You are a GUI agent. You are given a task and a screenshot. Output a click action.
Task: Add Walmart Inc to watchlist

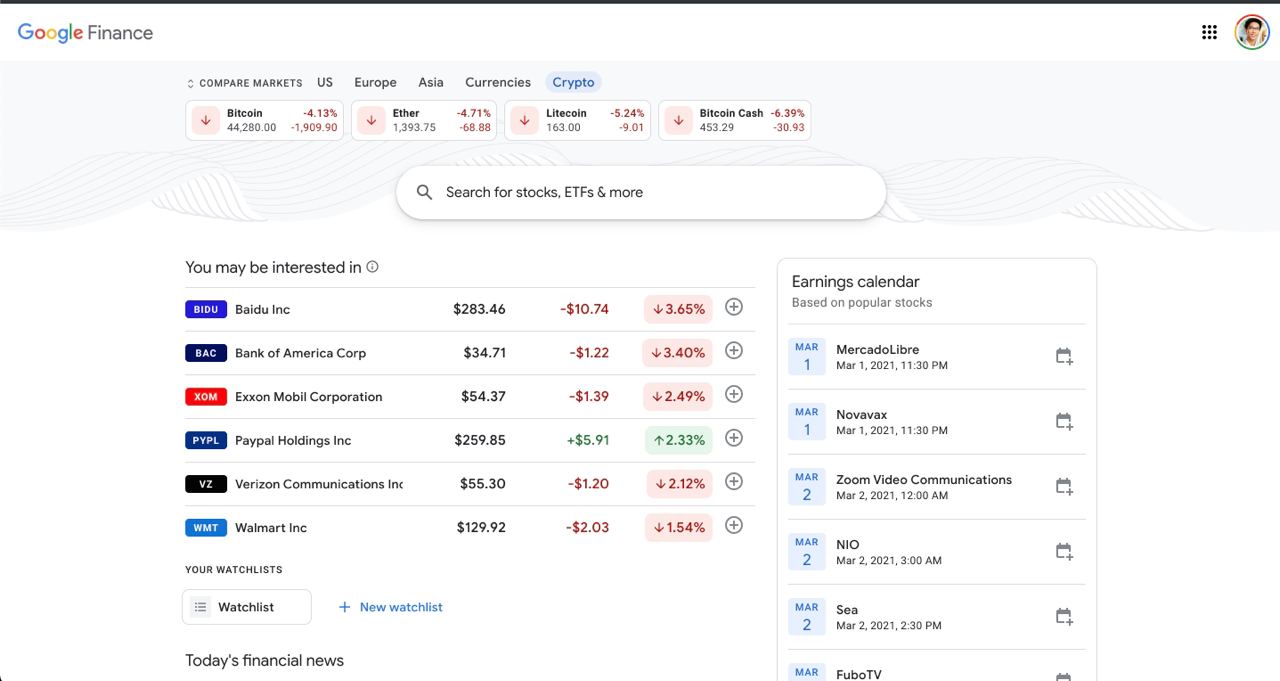[x=734, y=525]
